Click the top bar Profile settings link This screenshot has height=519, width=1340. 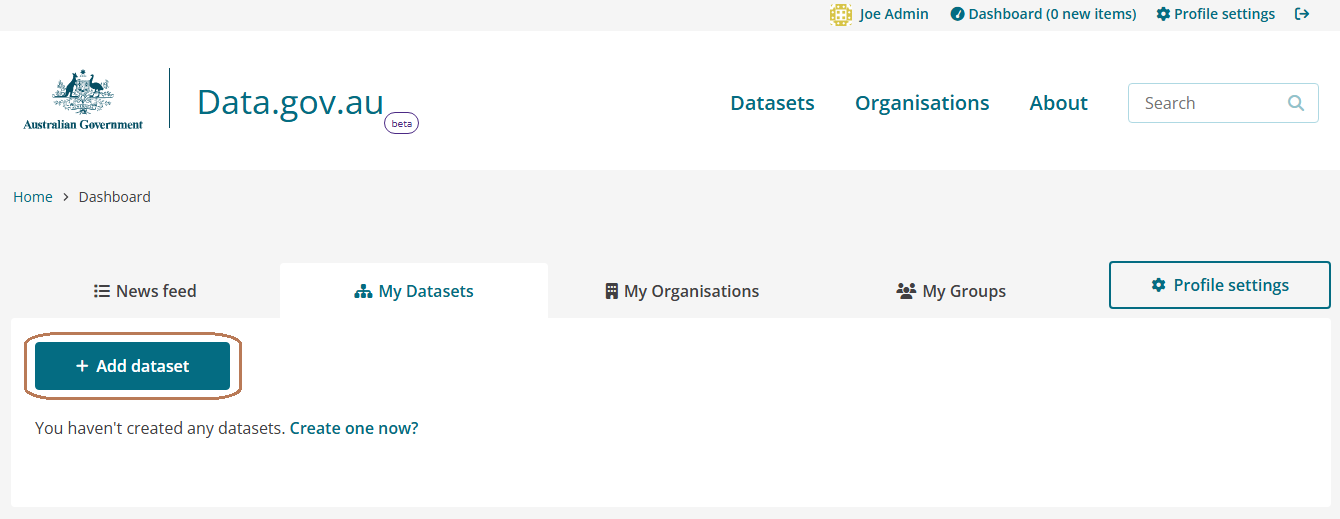pos(1215,14)
